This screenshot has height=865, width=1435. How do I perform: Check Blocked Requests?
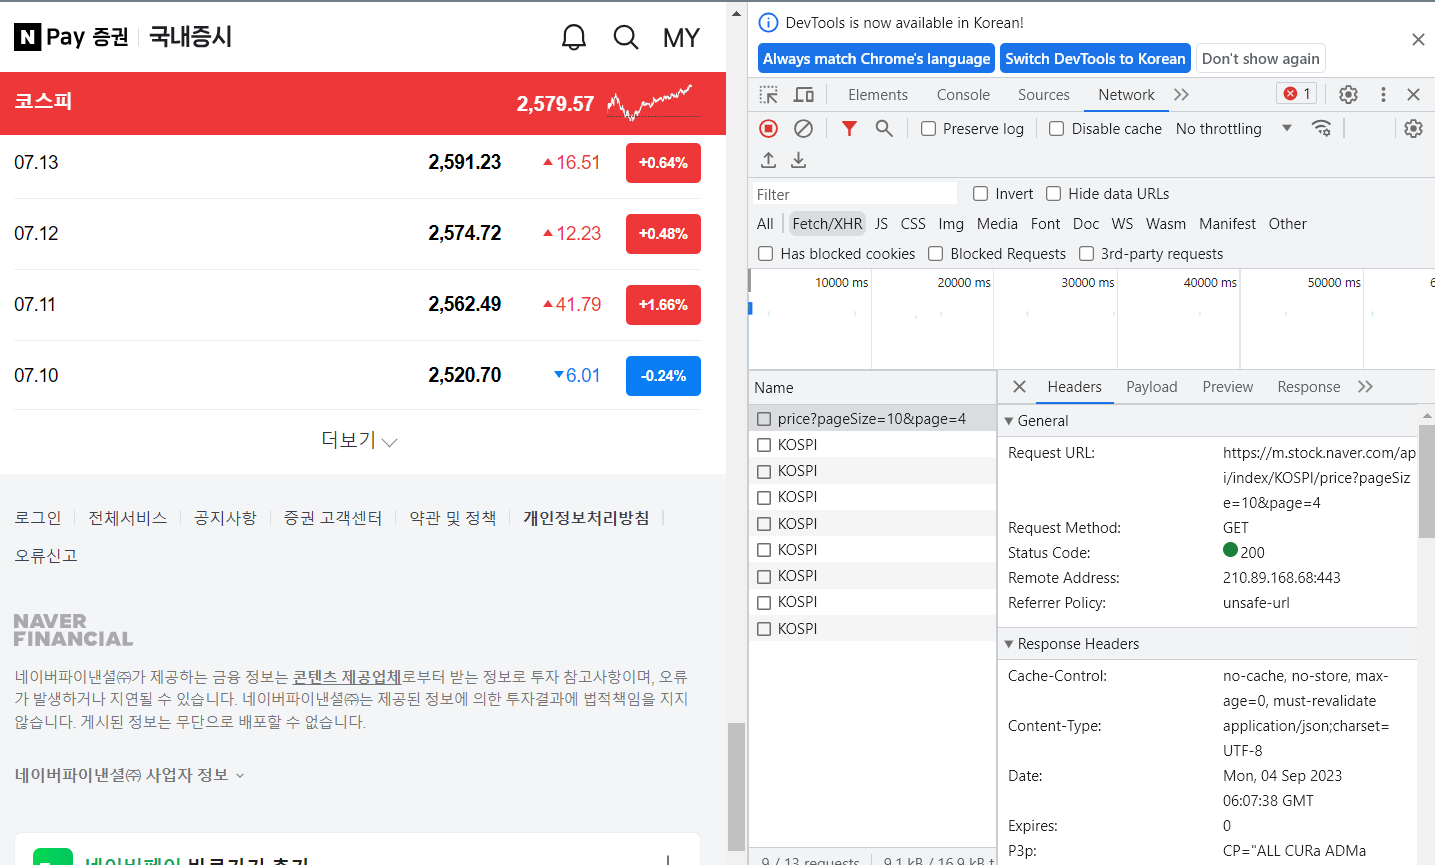pos(936,254)
